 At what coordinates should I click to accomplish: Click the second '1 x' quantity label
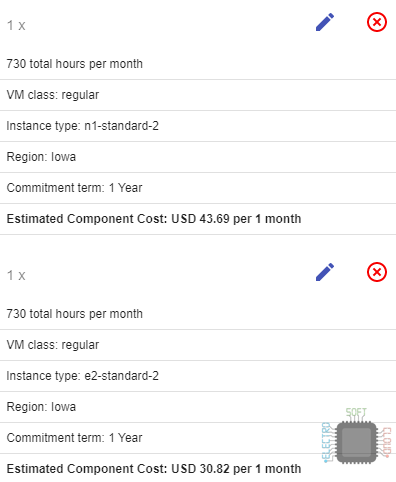[16, 275]
